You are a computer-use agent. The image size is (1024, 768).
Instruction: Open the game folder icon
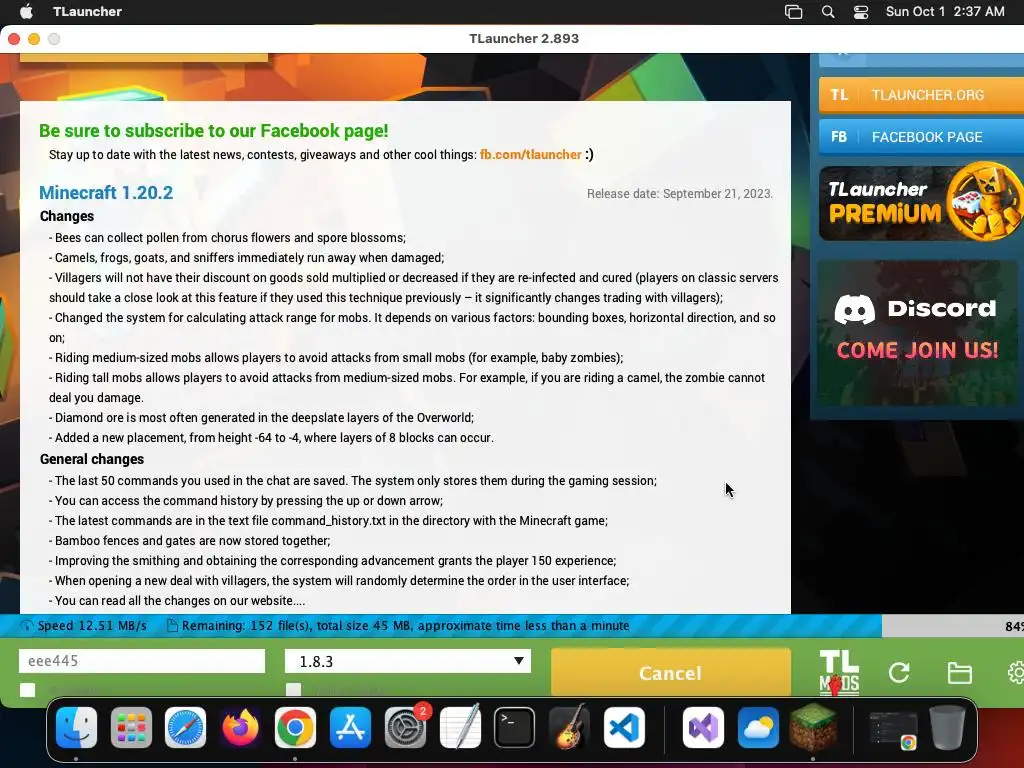click(x=959, y=673)
